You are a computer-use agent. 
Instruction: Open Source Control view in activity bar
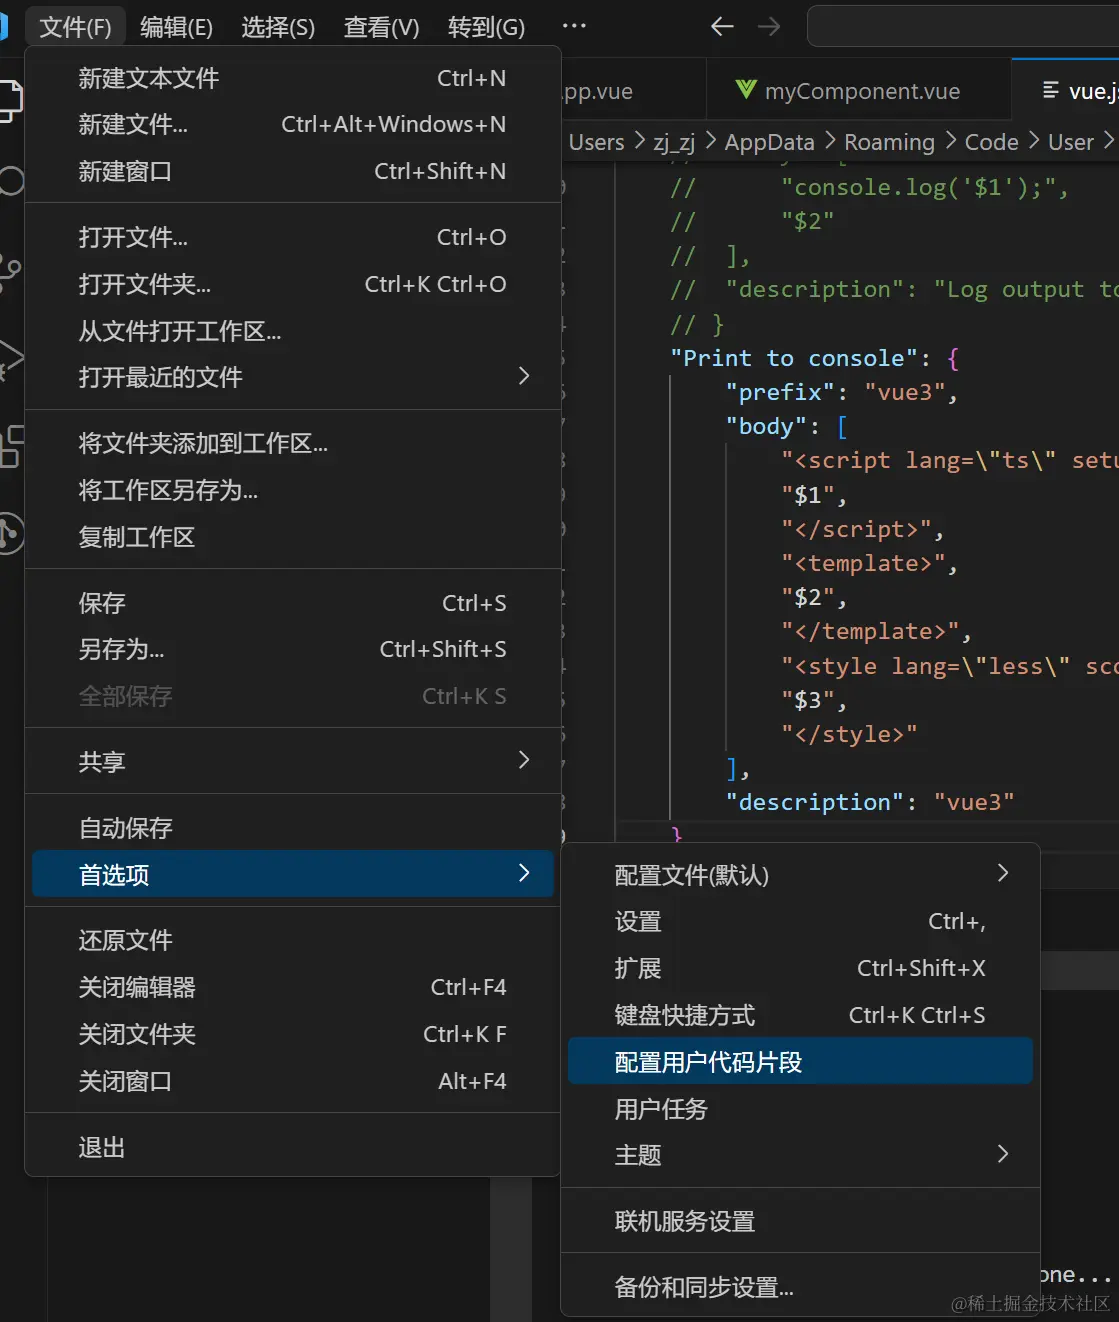(x=10, y=270)
